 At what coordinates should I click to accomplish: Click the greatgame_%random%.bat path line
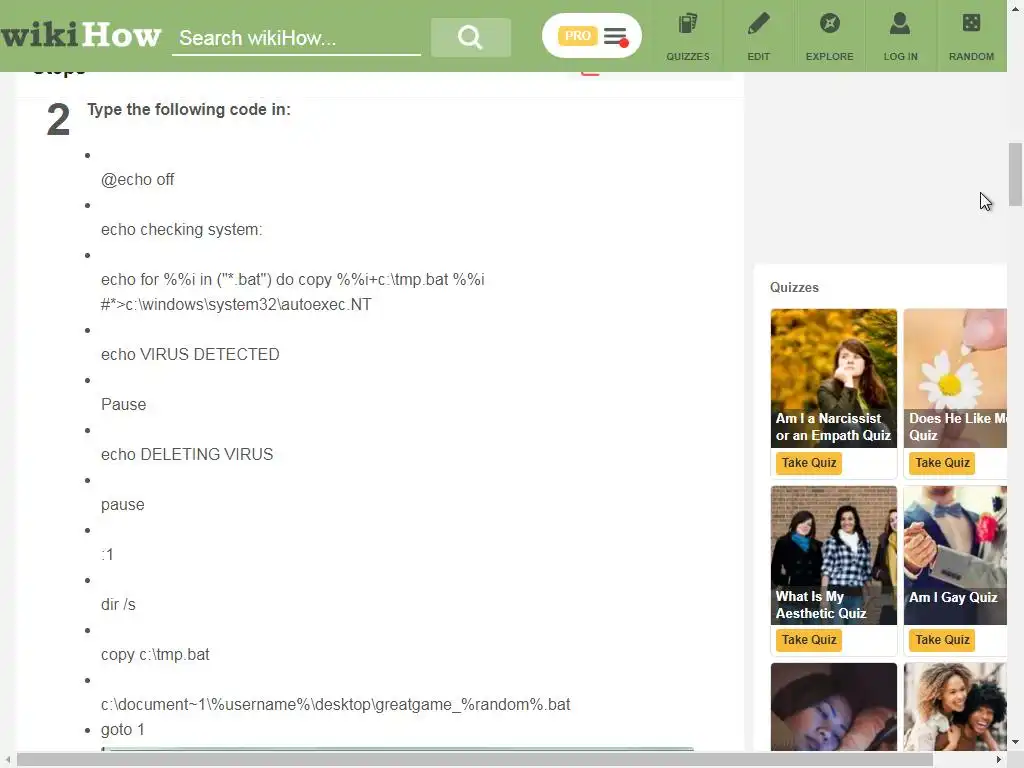(336, 705)
